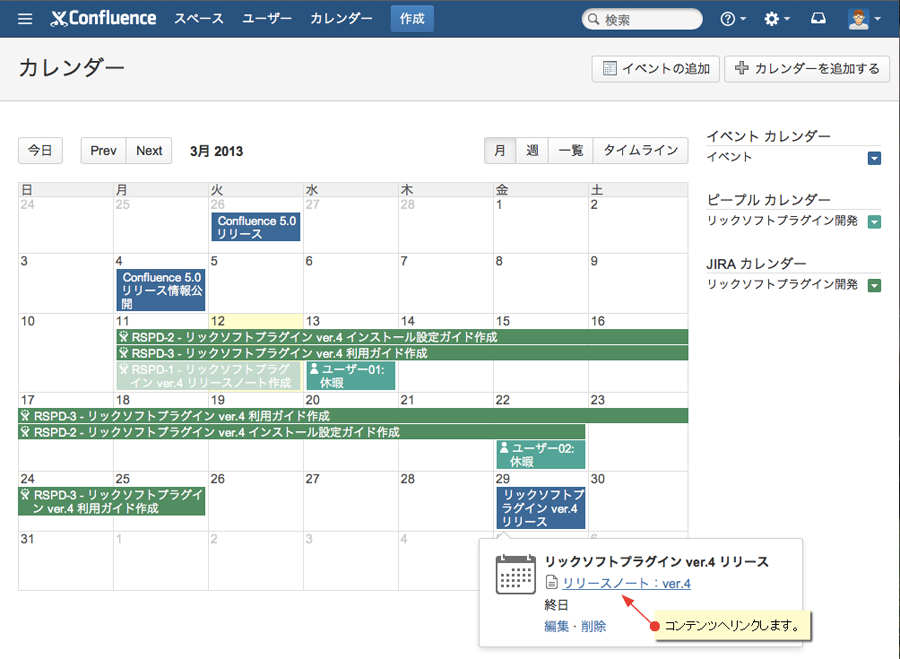Viewport: 900px width, 659px height.
Task: Click the JIRA icon on RSPD-1 event
Action: pos(123,369)
